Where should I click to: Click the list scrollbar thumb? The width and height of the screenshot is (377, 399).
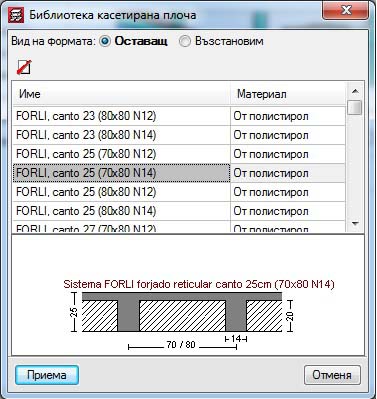(355, 107)
